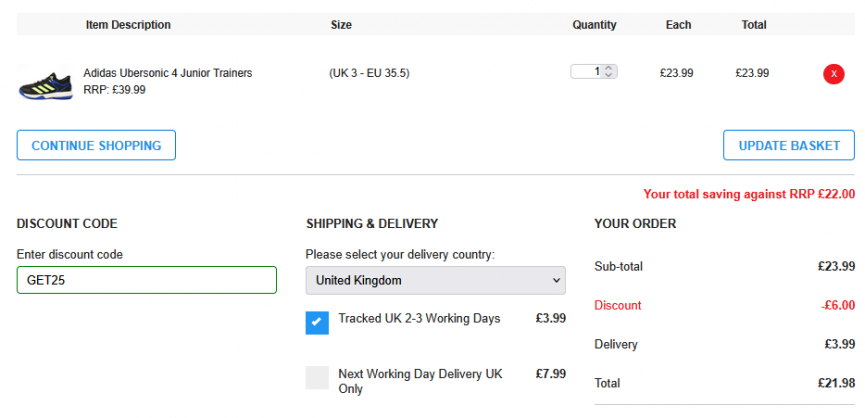
Task: Tick the Tracked UK 2-3 Working Days checkbox
Action: pos(317,323)
